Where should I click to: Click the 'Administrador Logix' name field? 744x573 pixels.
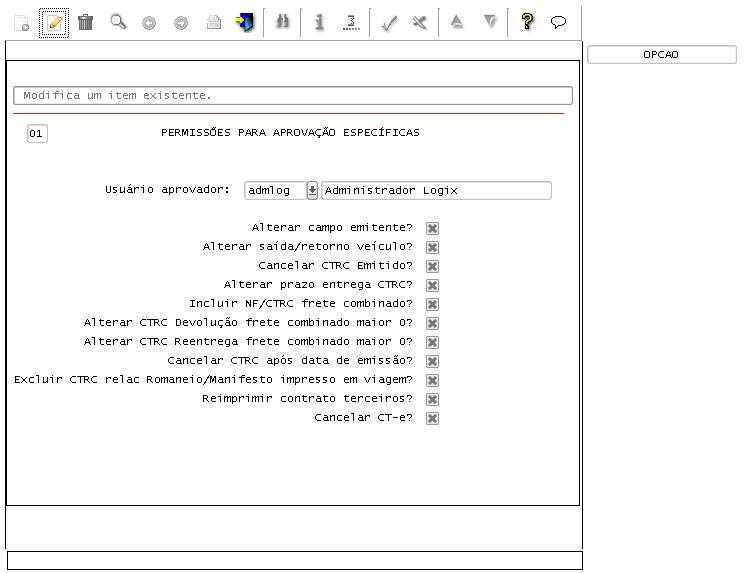point(436,191)
